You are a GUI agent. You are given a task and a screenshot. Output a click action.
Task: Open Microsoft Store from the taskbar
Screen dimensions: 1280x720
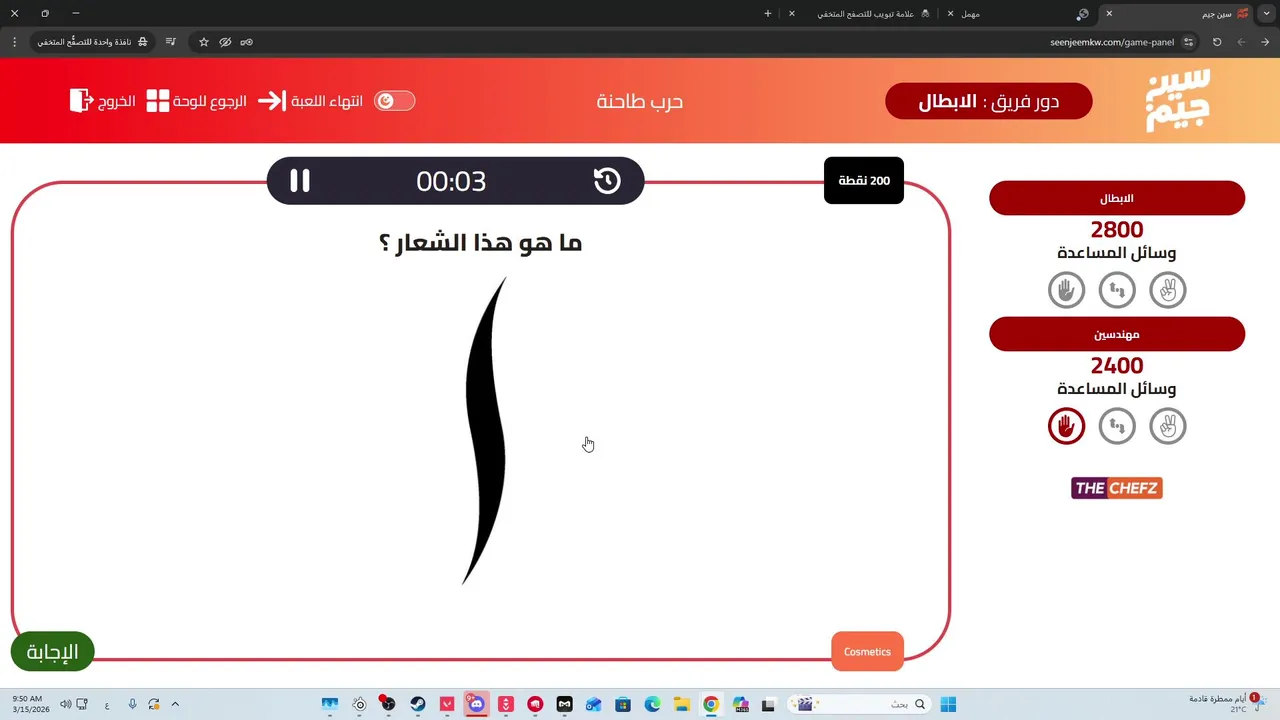click(623, 704)
